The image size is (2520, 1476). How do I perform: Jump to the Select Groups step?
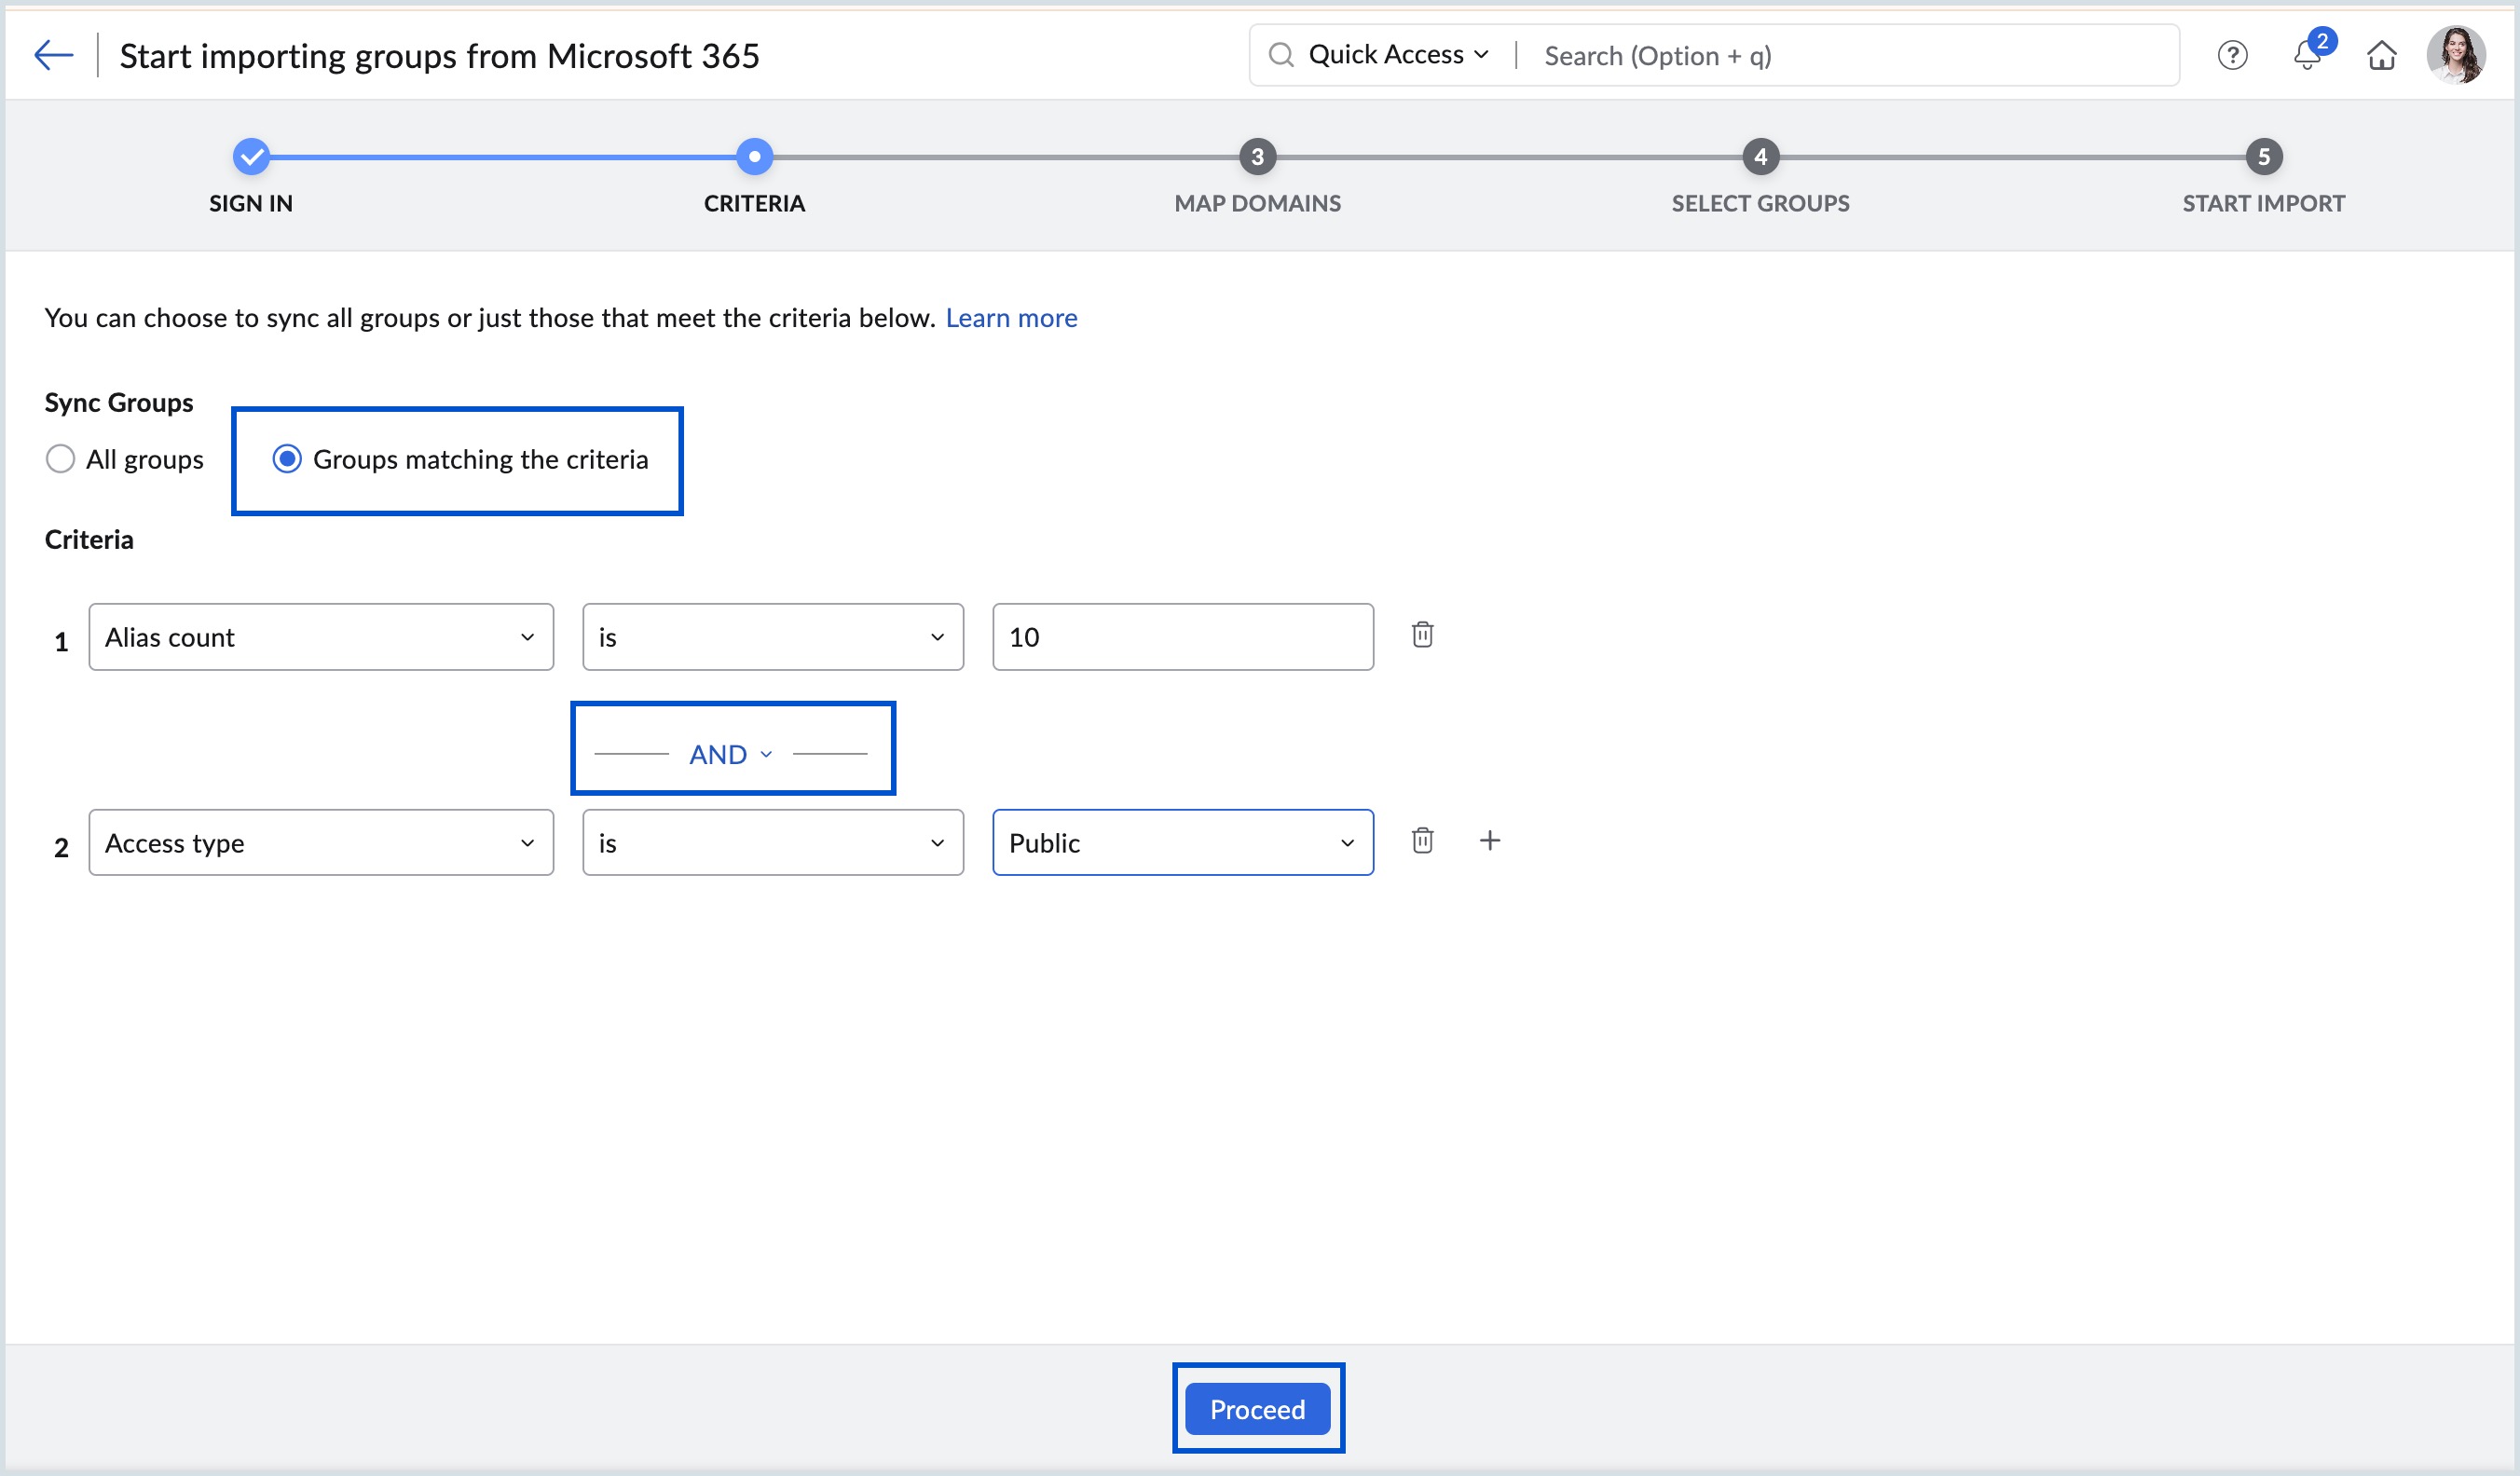point(1760,157)
